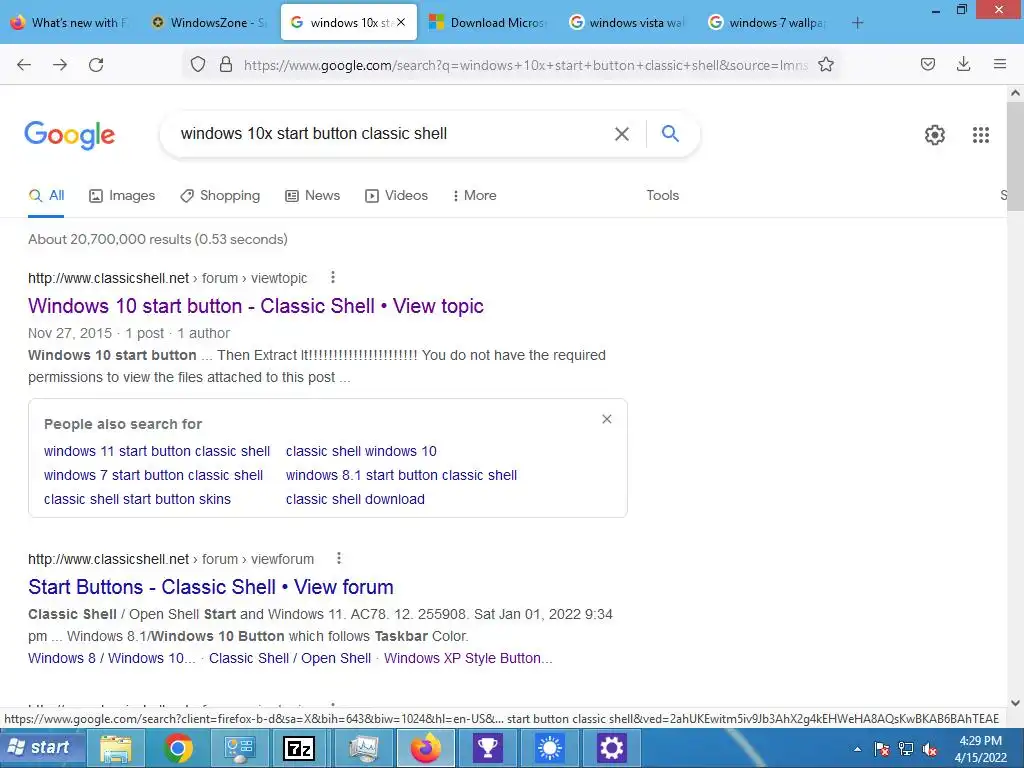Open Control Panel taskbar icon
The width and height of the screenshot is (1024, 768).
tap(240, 748)
